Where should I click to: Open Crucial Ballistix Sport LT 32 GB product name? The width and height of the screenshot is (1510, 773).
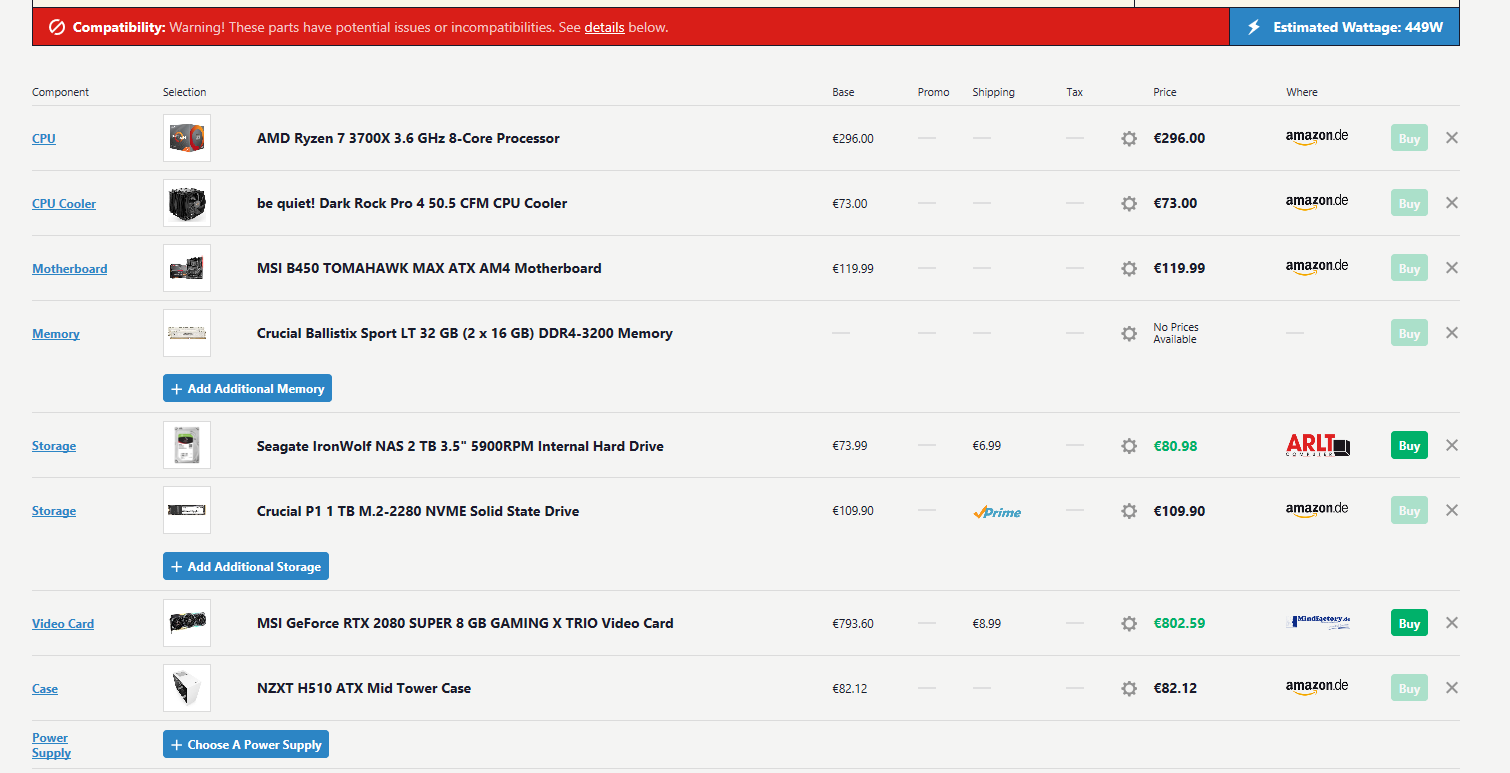point(465,333)
